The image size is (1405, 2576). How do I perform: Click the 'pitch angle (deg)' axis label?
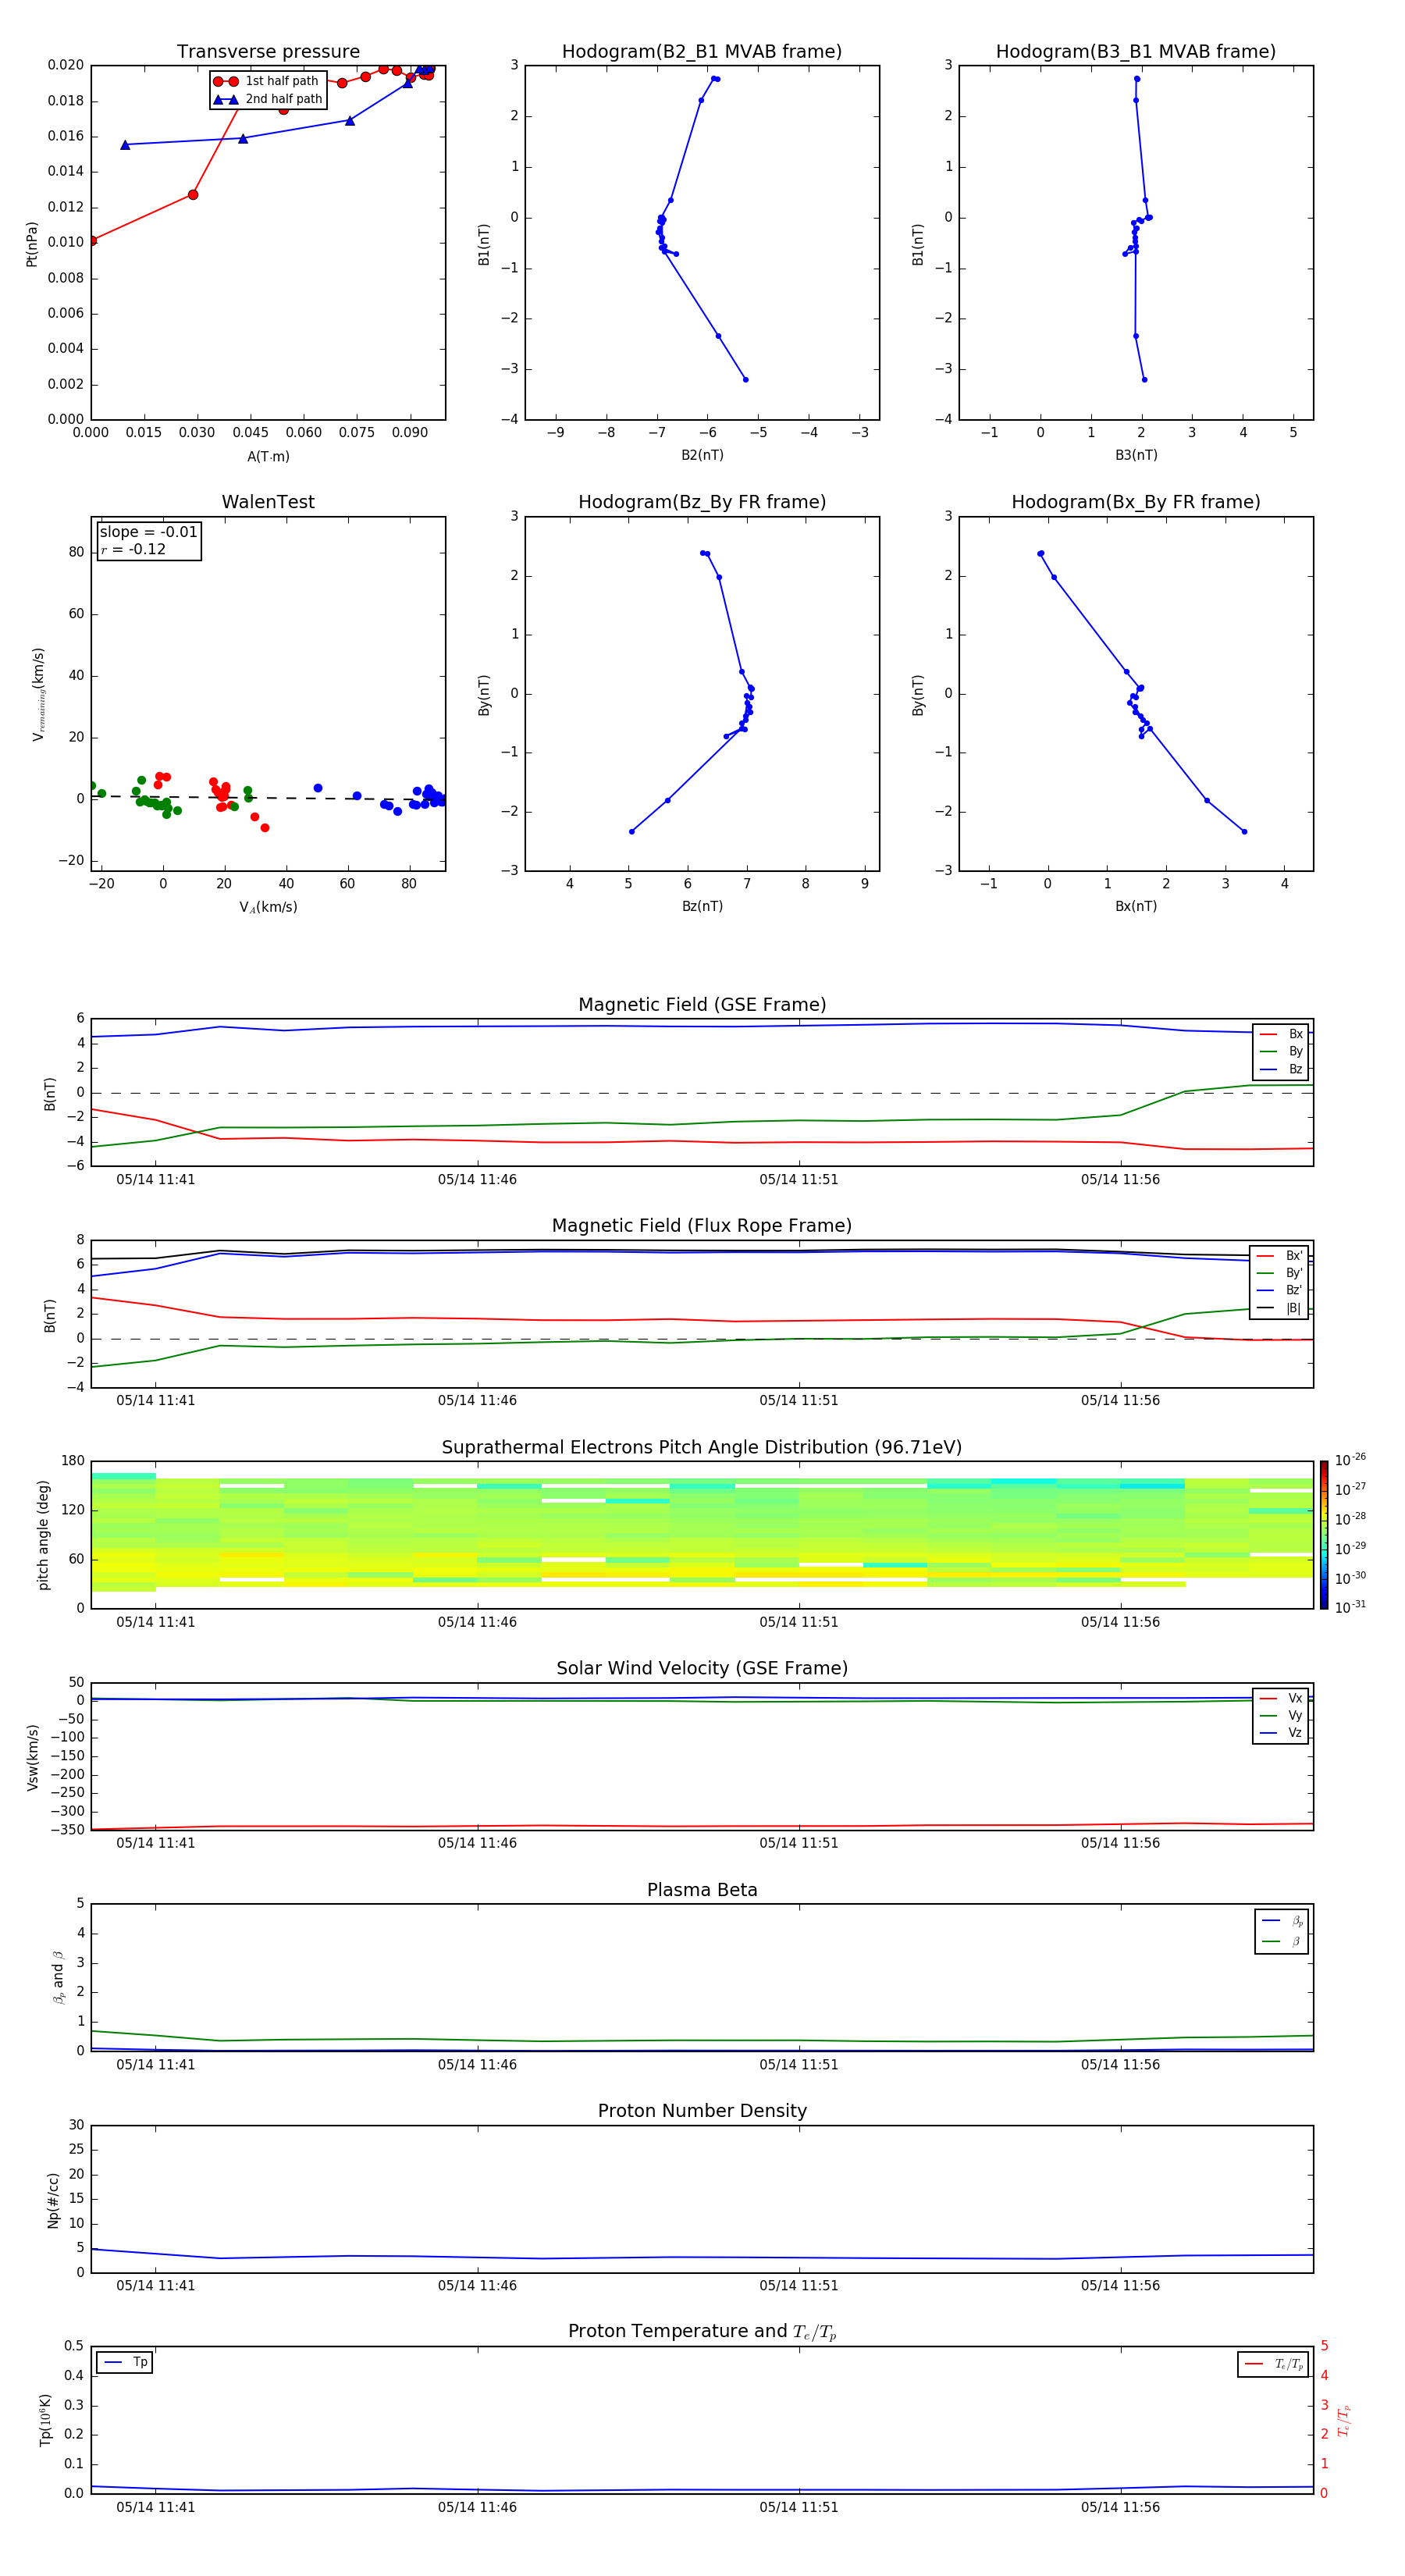click(43, 1535)
